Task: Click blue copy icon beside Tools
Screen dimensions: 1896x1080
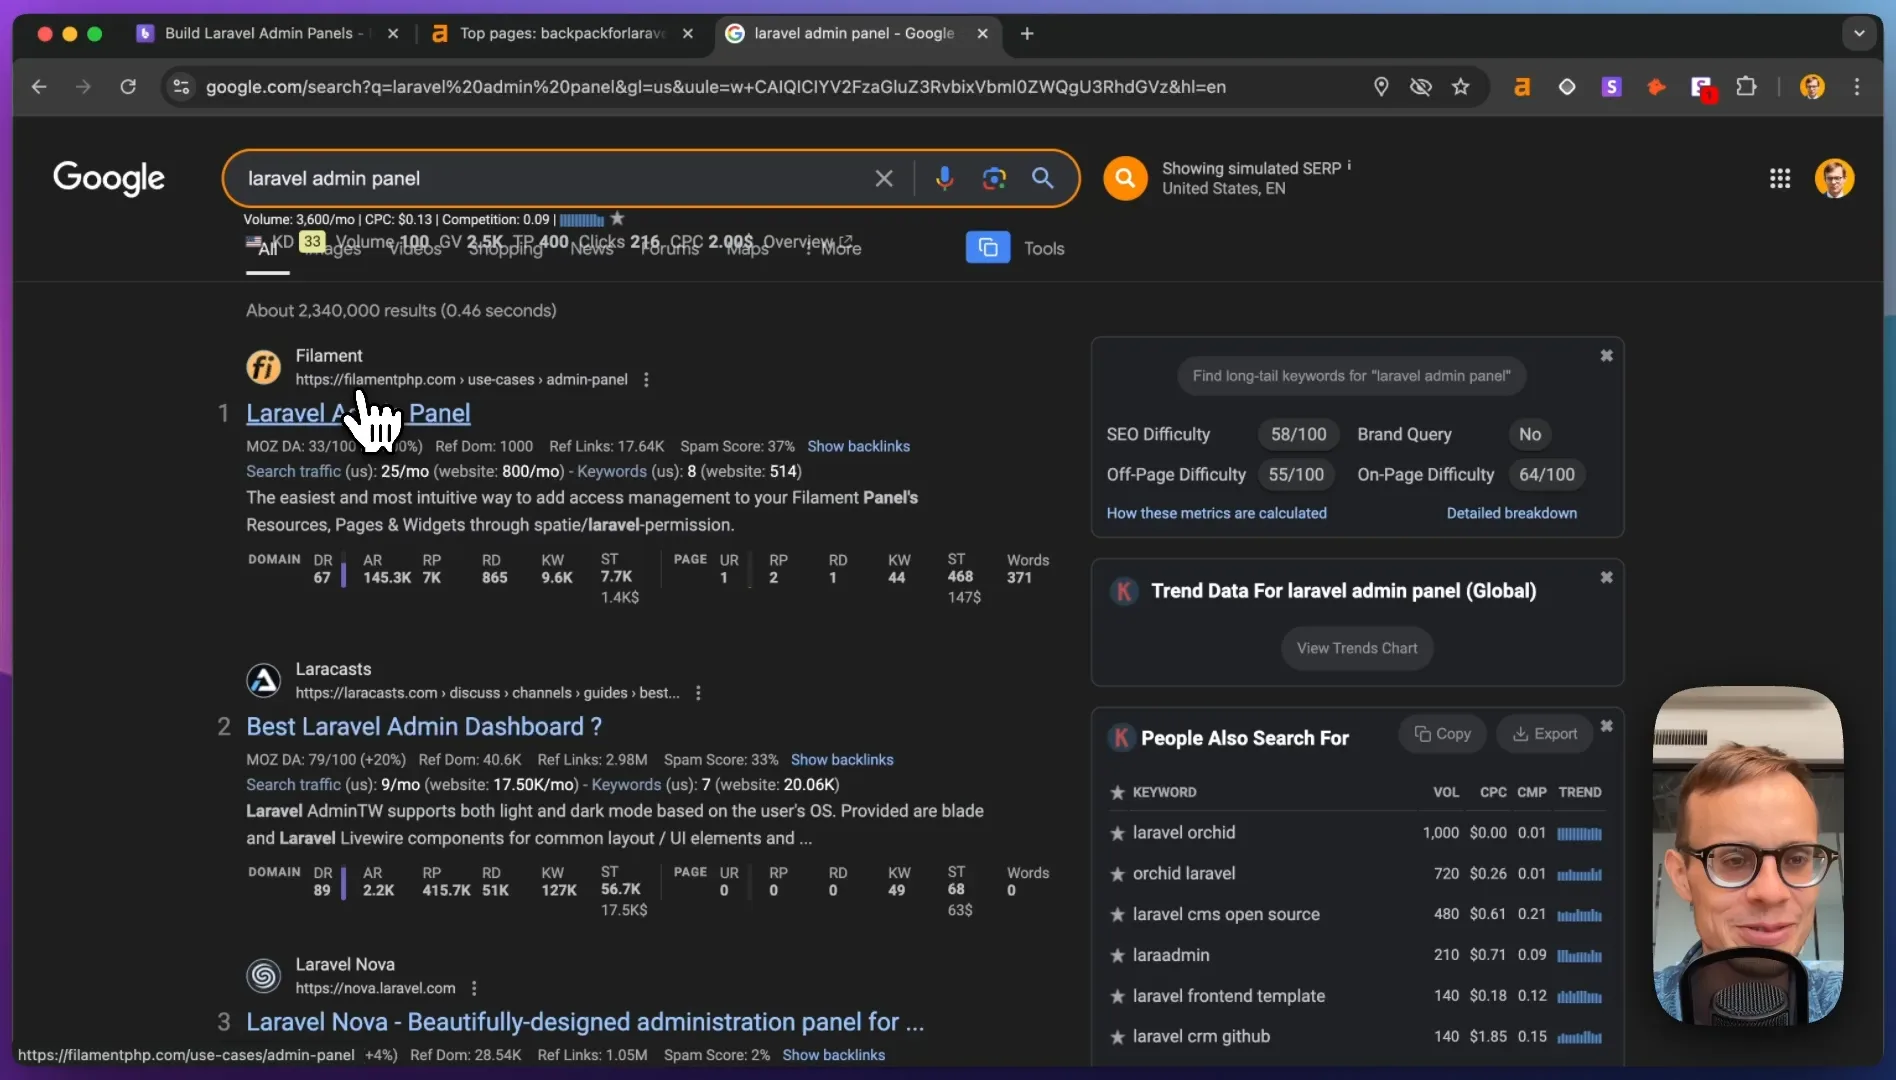Action: pyautogui.click(x=988, y=247)
